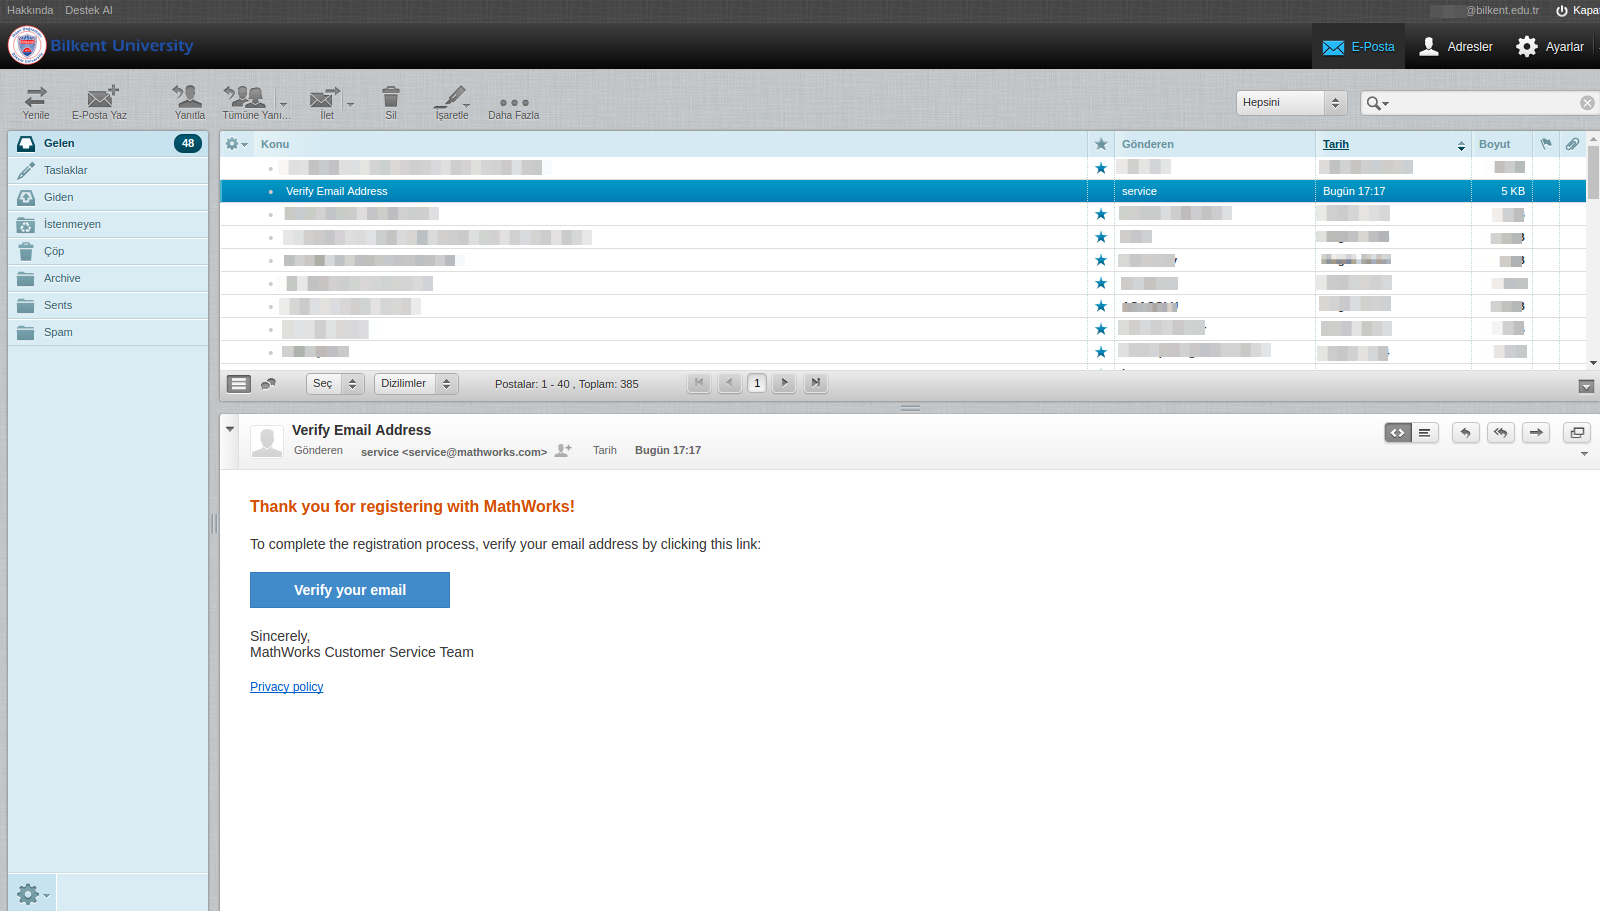
Task: Toggle preview pane with bottom-right arrow
Action: (x=1586, y=386)
